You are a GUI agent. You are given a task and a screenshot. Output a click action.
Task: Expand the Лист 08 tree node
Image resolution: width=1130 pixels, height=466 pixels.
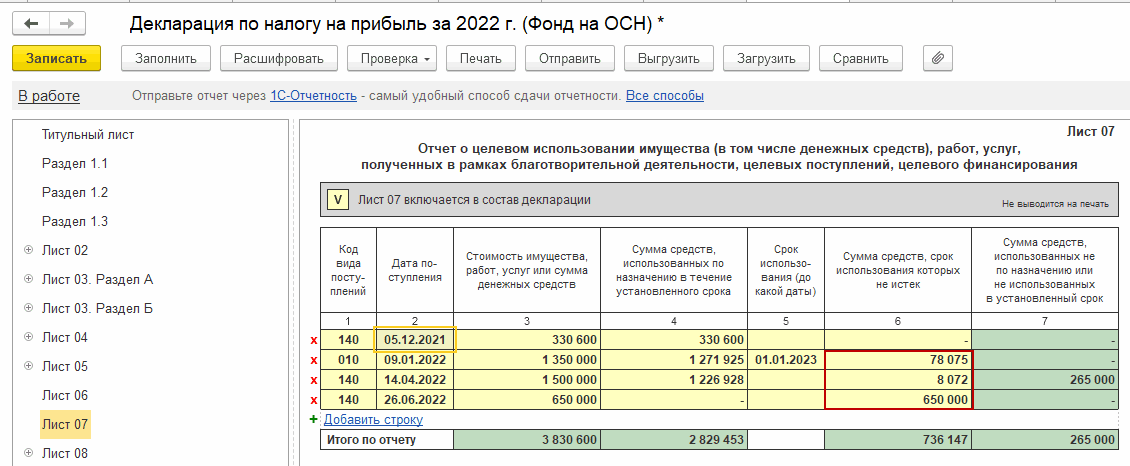coord(29,453)
